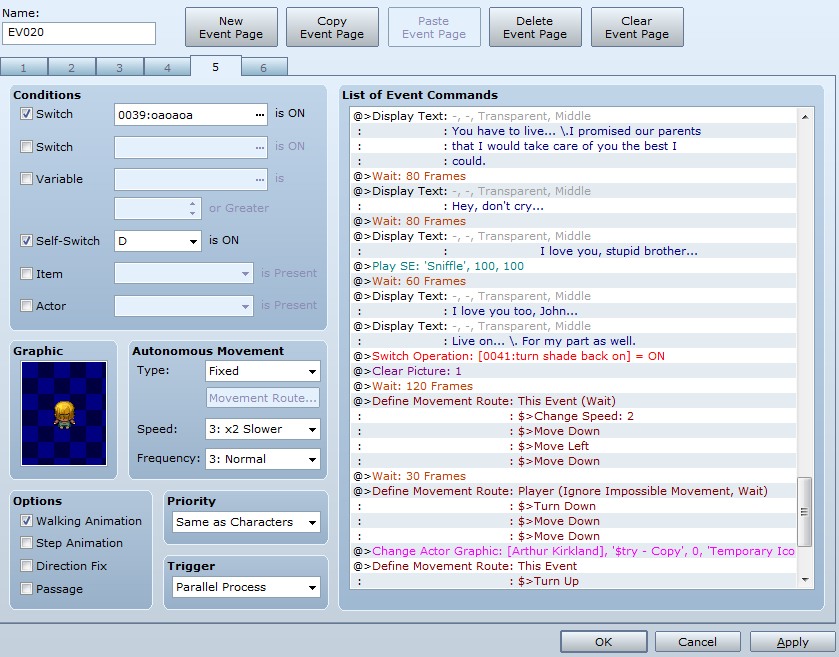Uncheck the first Switch condition checkbox

(x=27, y=114)
